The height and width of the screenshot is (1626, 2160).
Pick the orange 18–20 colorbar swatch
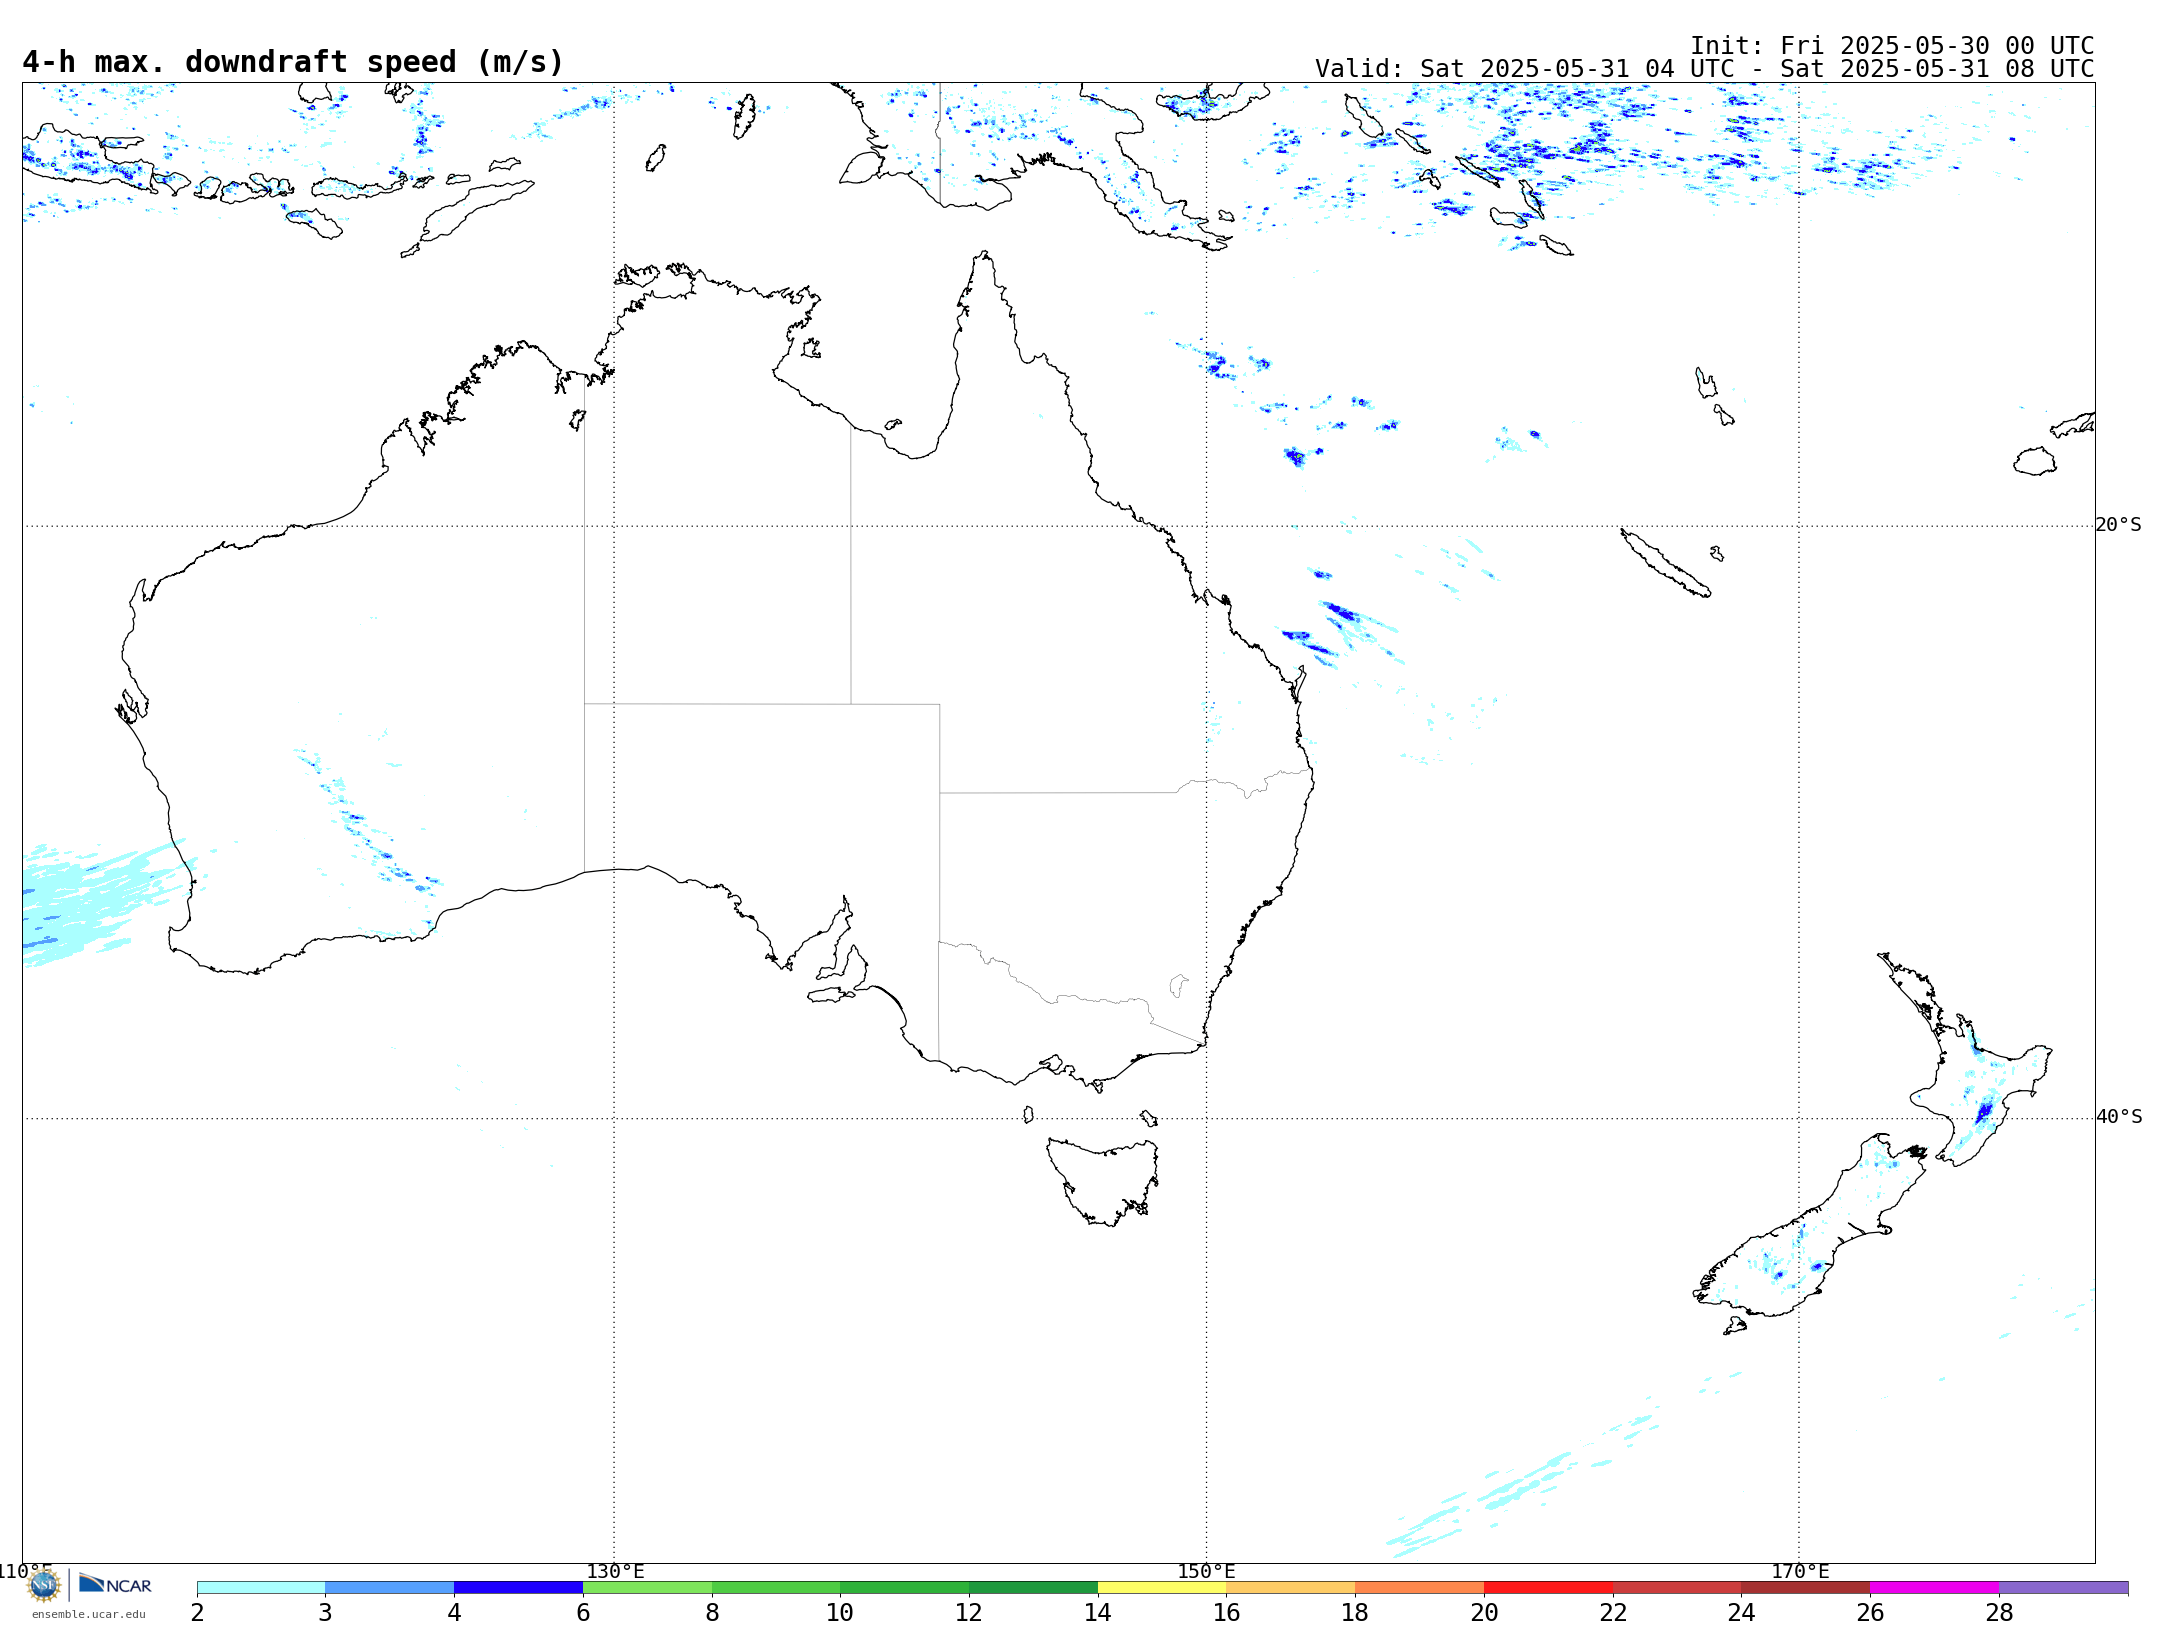(1419, 1588)
